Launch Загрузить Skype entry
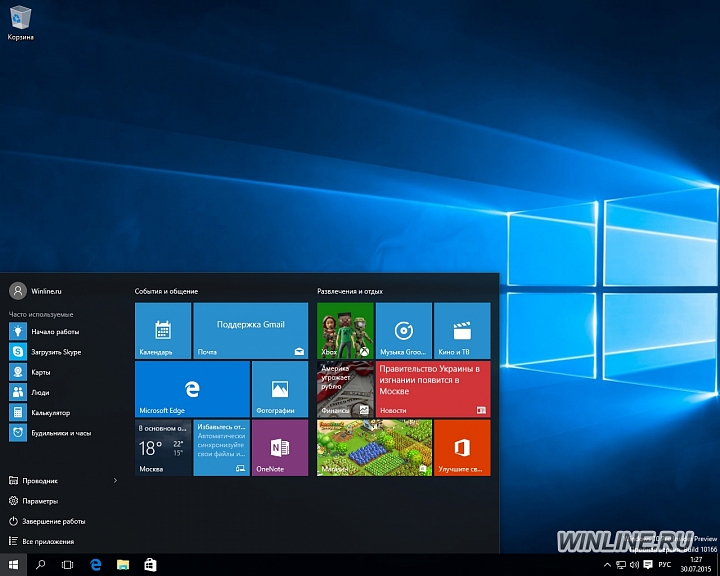Image resolution: width=720 pixels, height=576 pixels. click(64, 352)
